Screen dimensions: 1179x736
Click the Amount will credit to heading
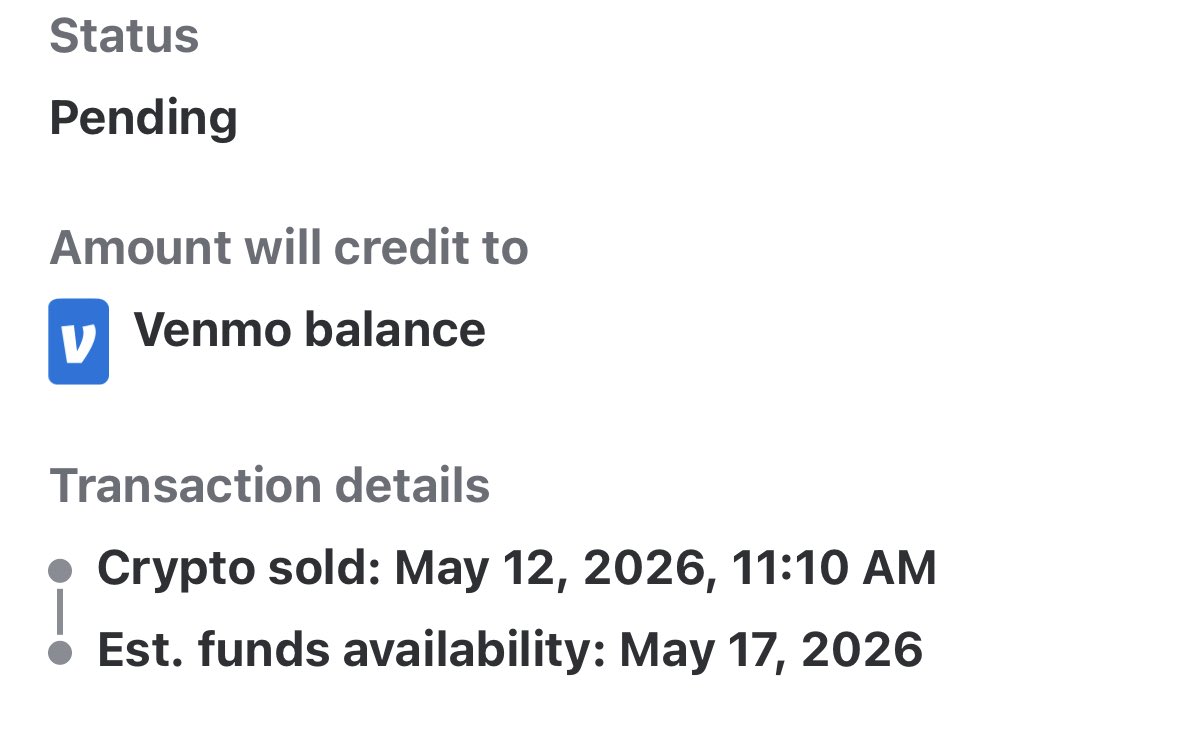pos(289,247)
